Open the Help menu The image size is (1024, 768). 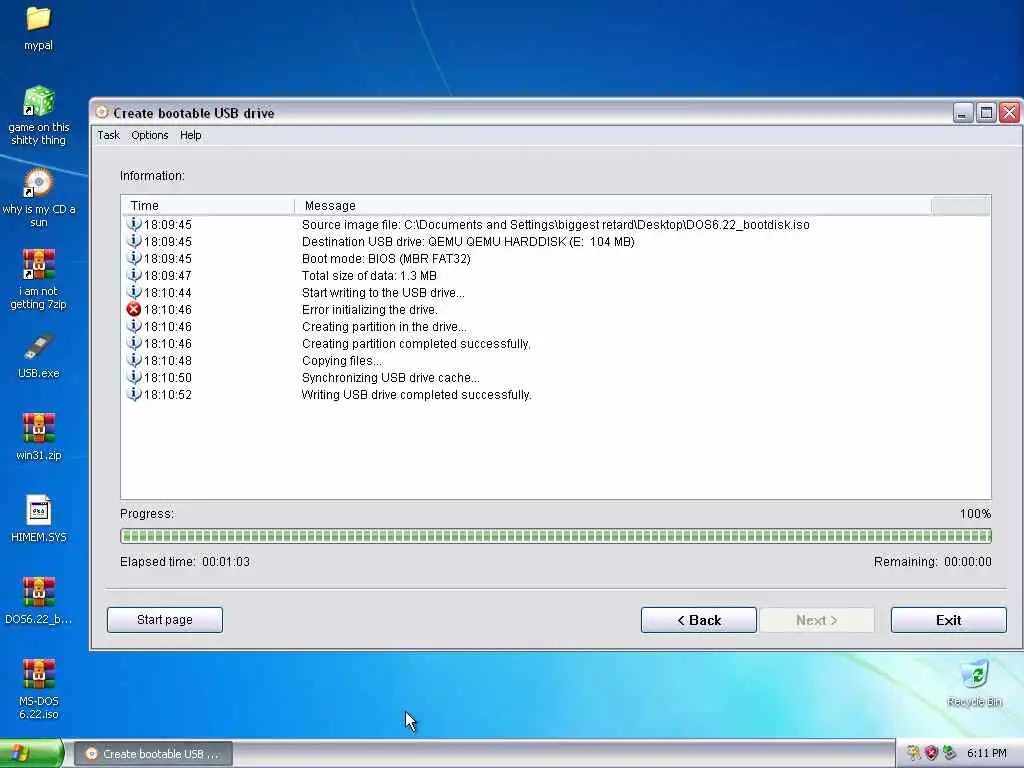tap(191, 135)
